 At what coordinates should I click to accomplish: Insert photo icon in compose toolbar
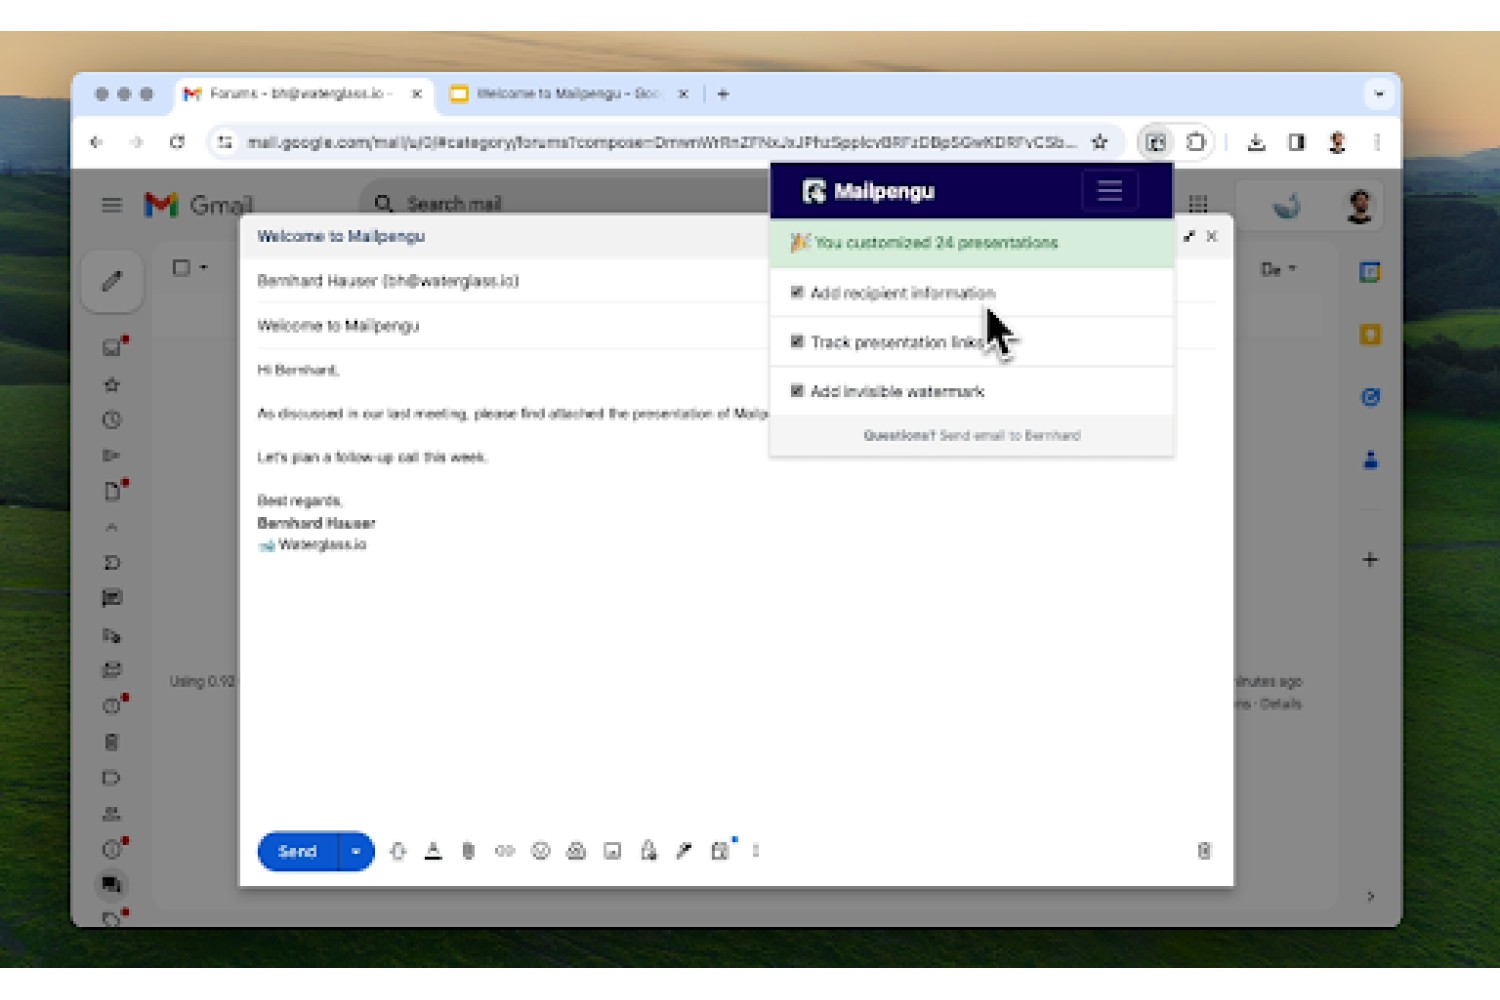(612, 851)
